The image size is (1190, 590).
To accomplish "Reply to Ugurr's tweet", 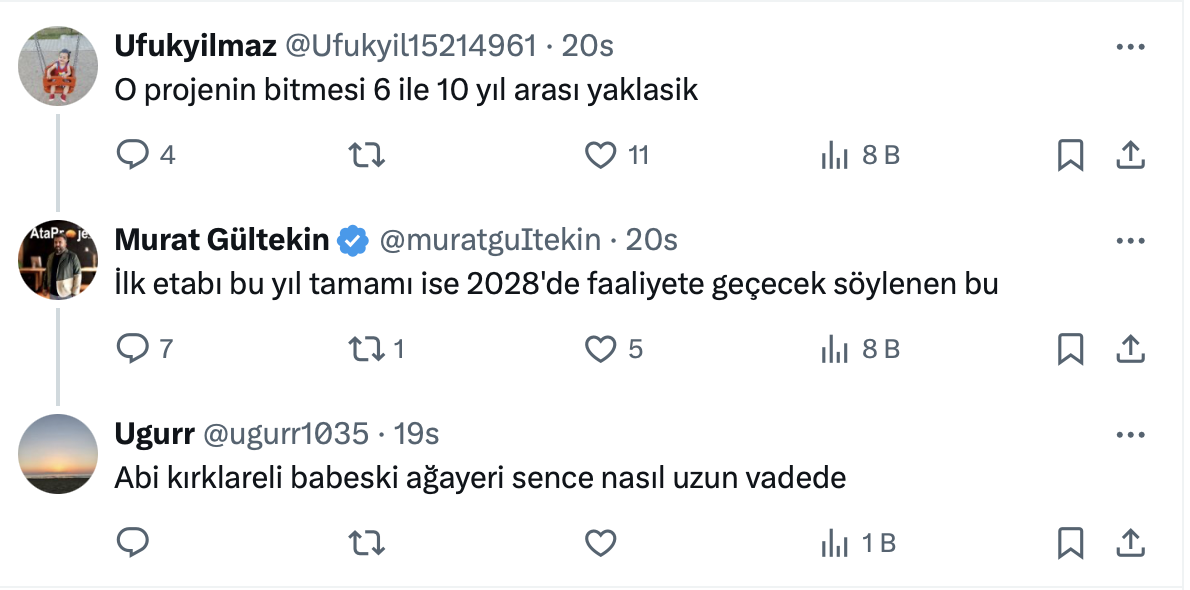I will (133, 543).
